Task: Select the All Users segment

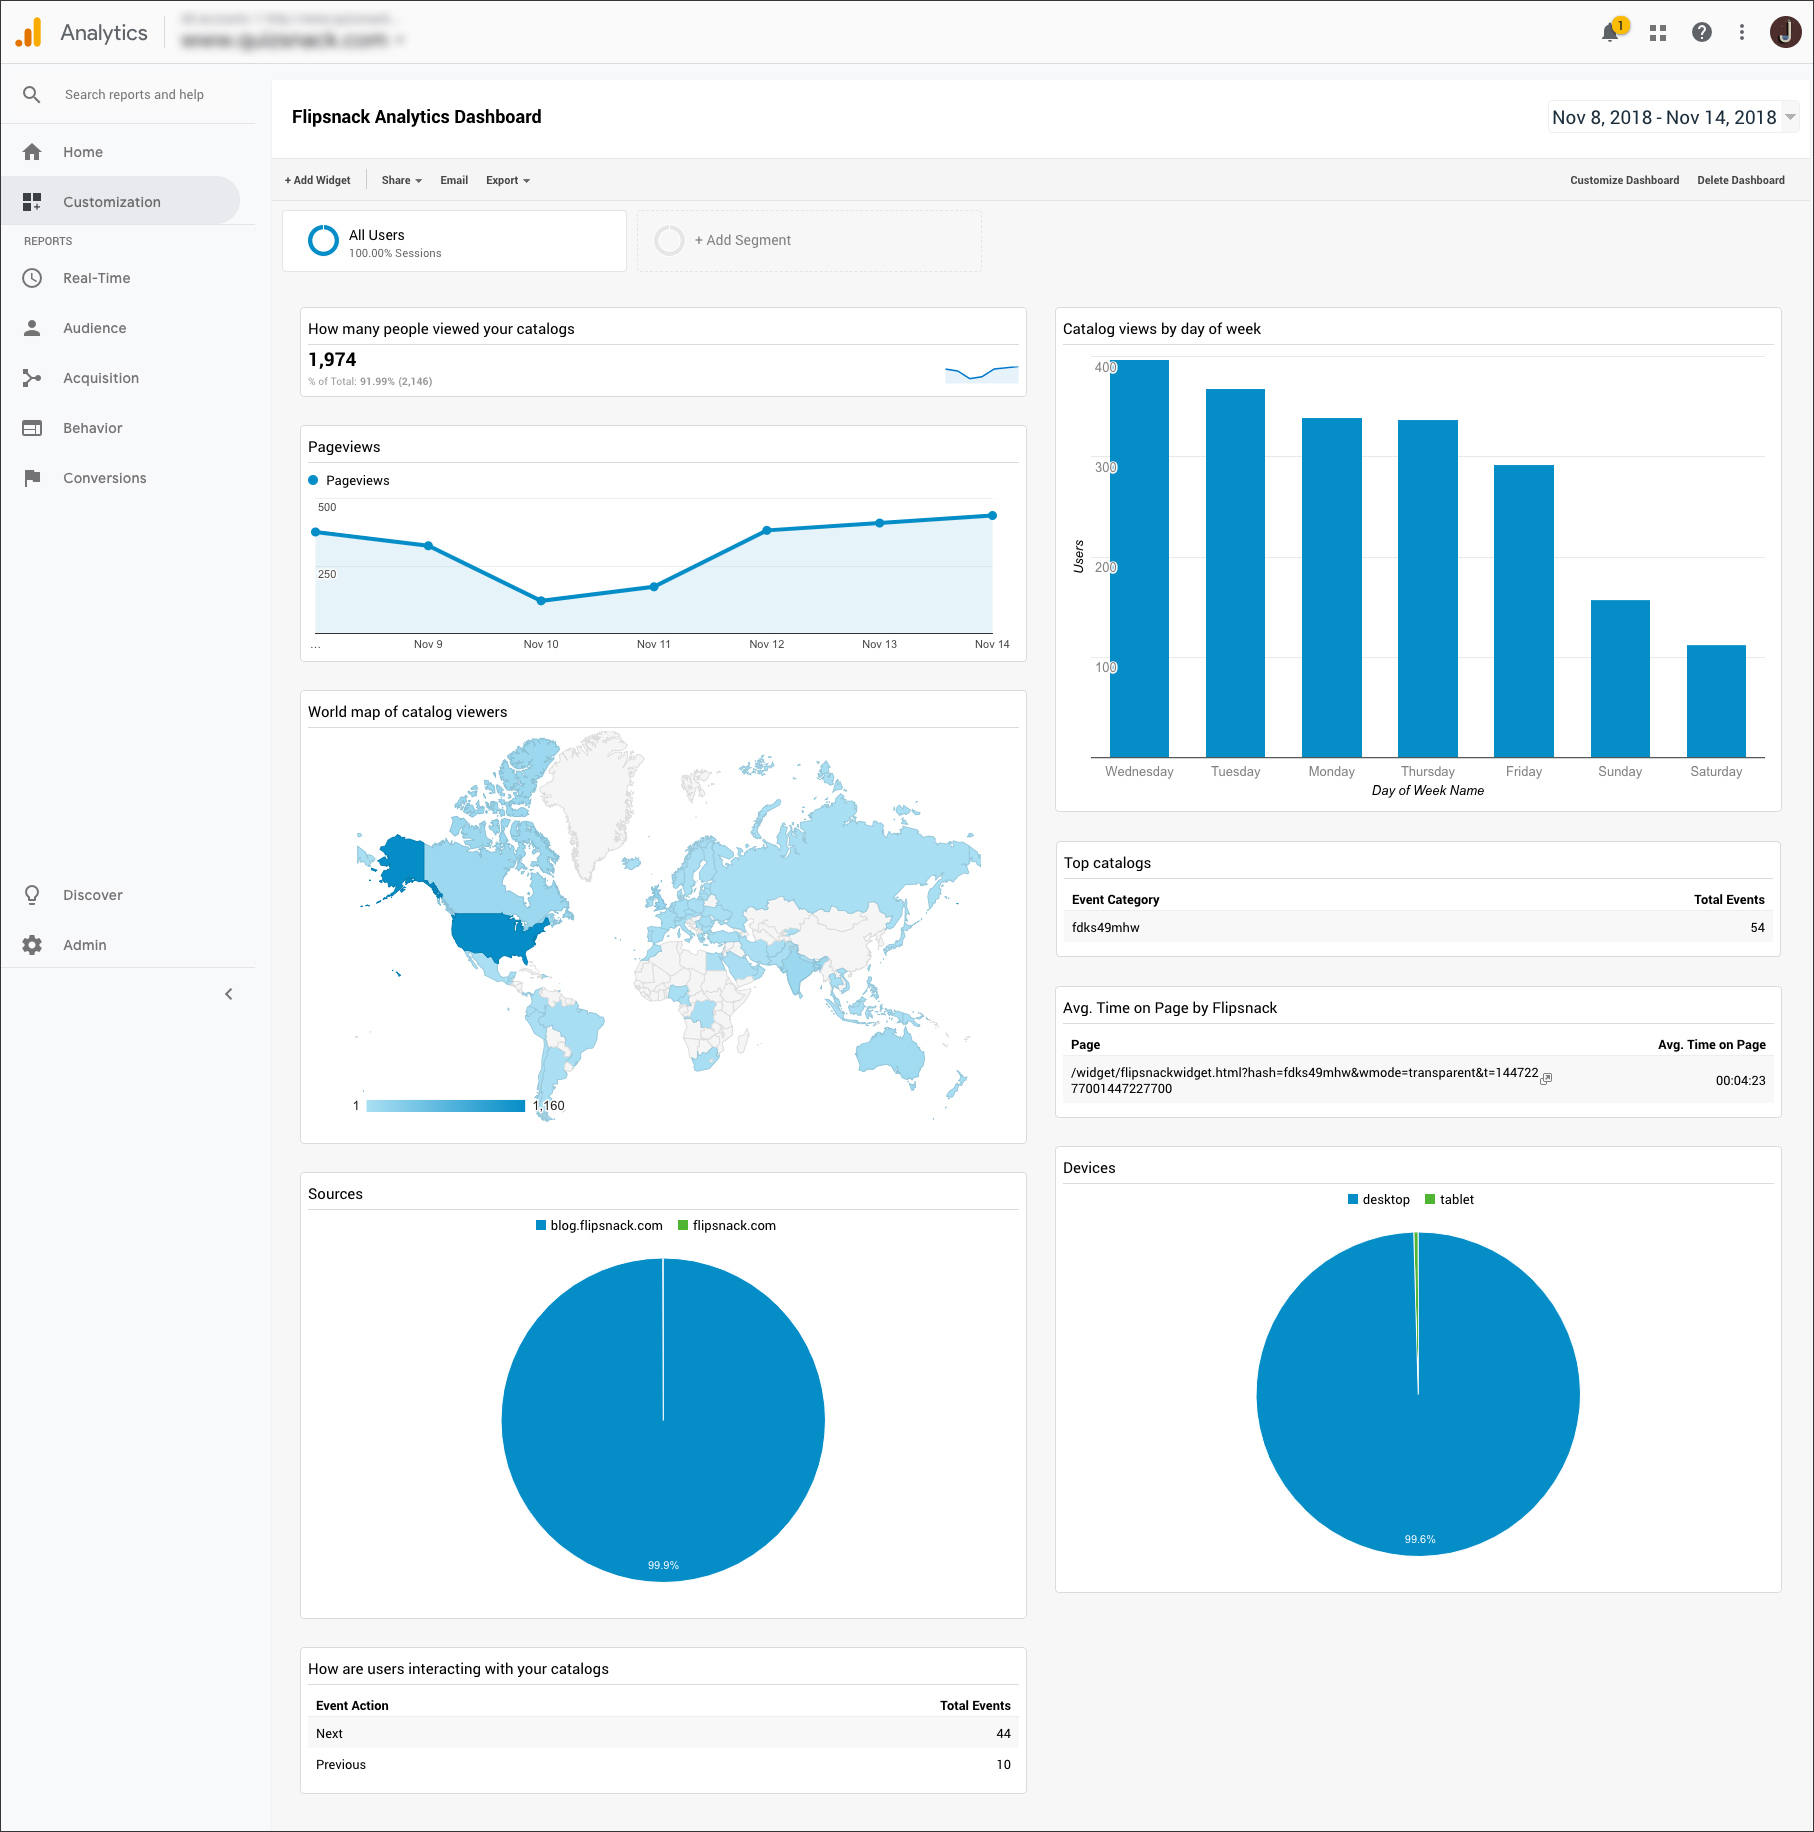Action: pyautogui.click(x=454, y=241)
